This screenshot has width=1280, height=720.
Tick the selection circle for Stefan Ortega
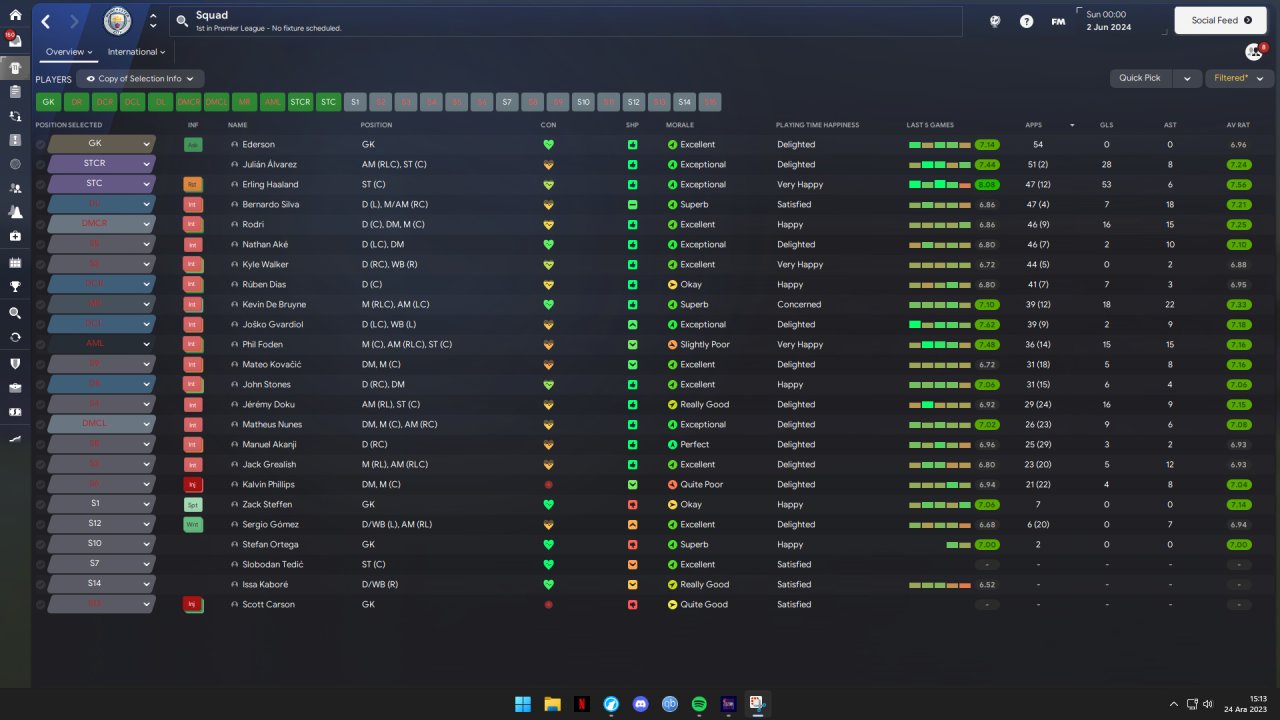40,545
